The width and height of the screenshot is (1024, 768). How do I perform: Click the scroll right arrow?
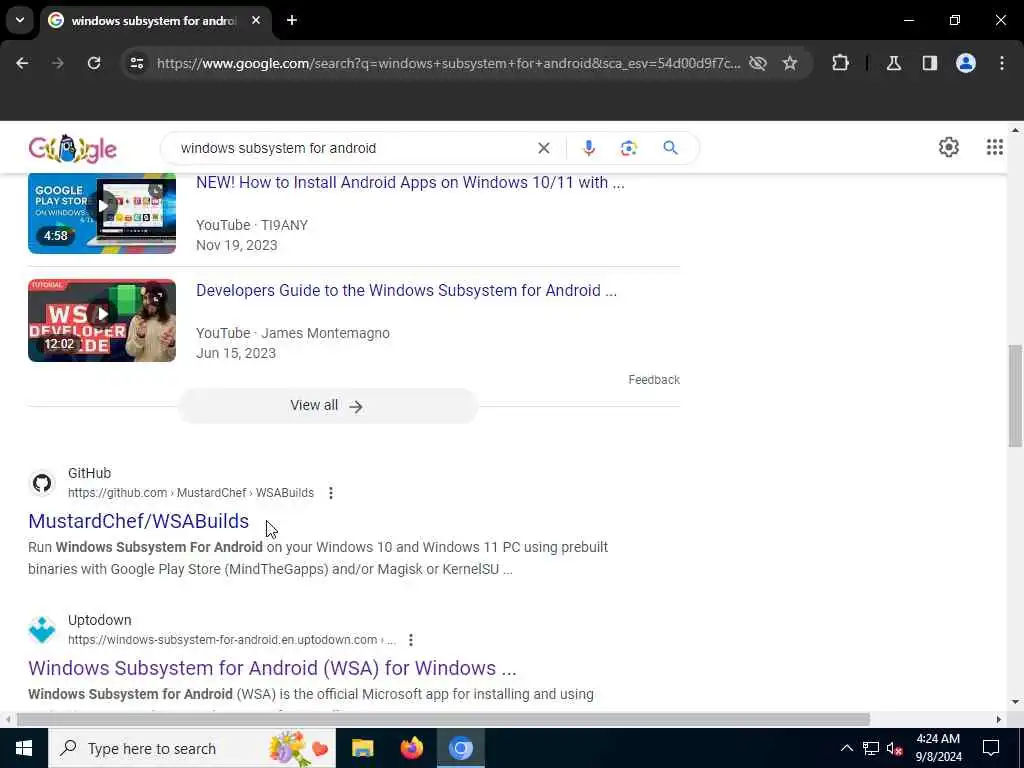click(x=999, y=719)
